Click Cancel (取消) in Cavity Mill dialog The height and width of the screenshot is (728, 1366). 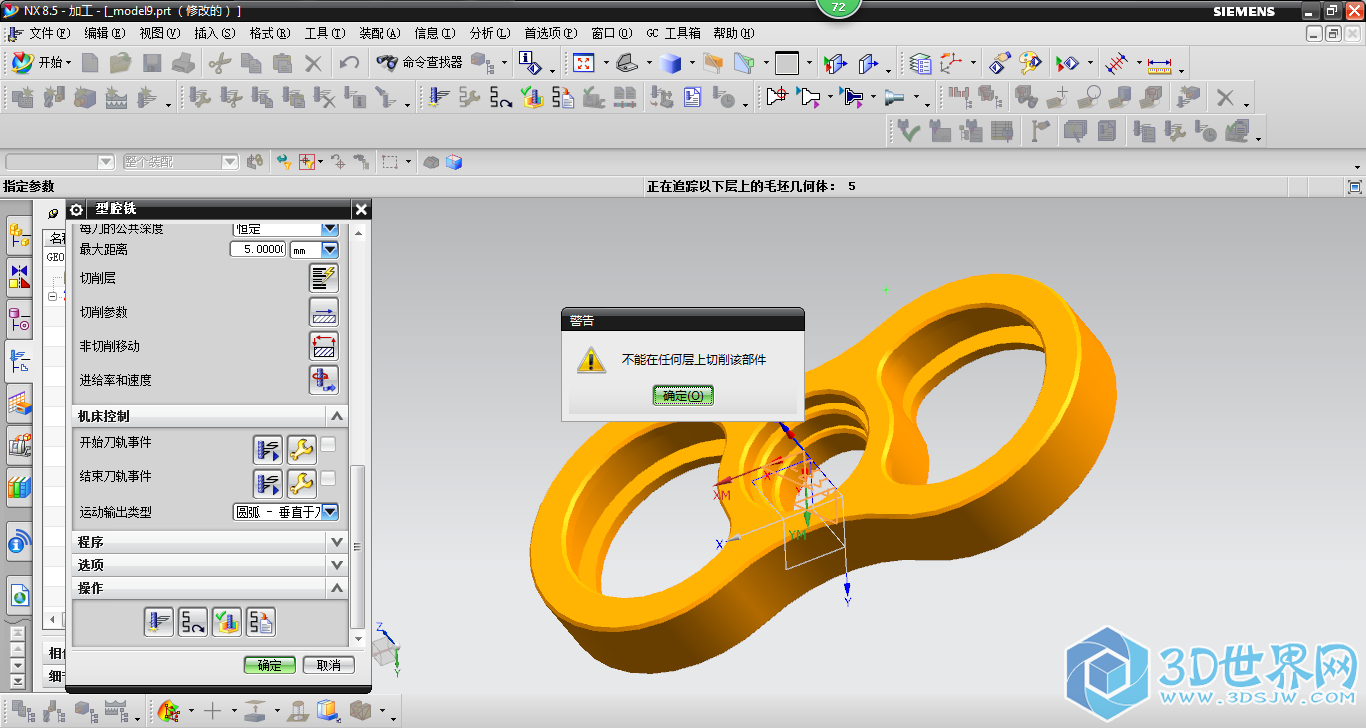(x=329, y=665)
